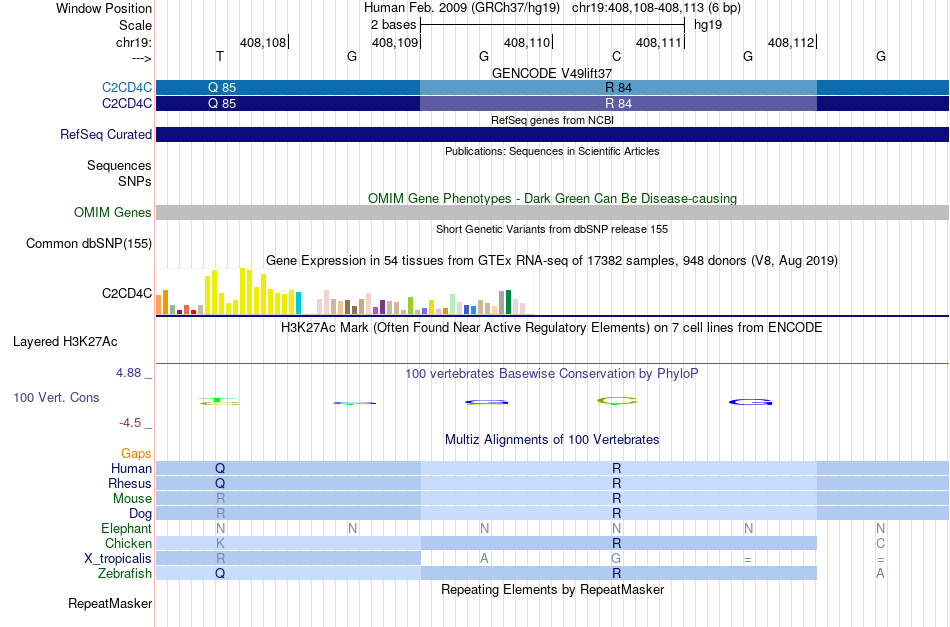
Task: Click the dark-blue C2CD4C GENCODE label
Action: point(127,104)
